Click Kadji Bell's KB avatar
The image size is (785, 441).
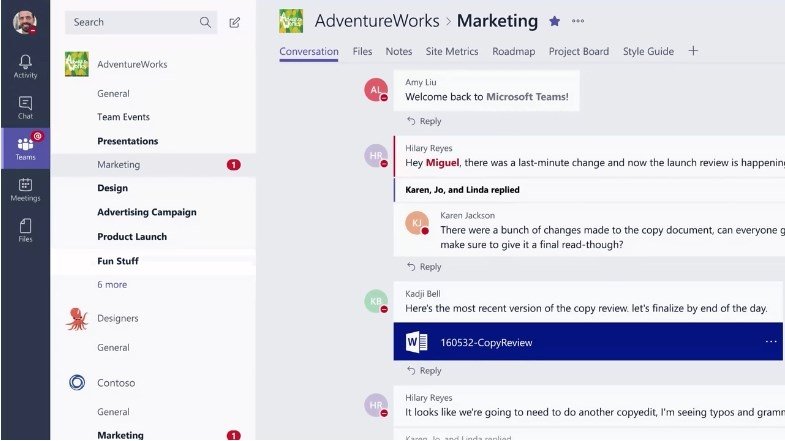375,301
